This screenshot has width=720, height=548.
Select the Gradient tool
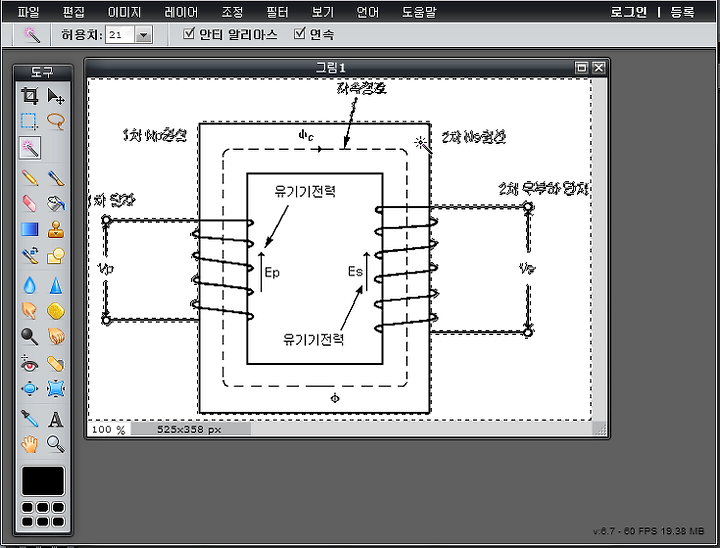(x=29, y=229)
